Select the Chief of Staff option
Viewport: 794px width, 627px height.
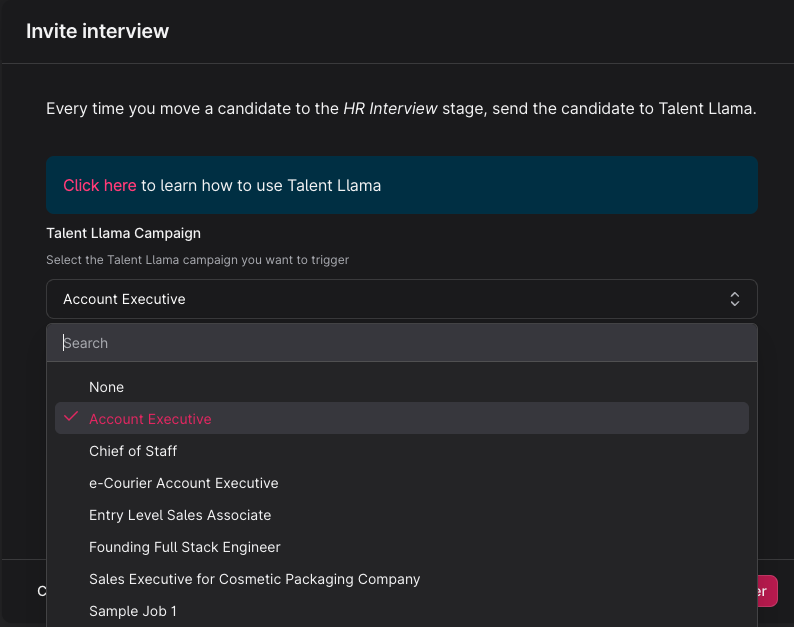402,451
